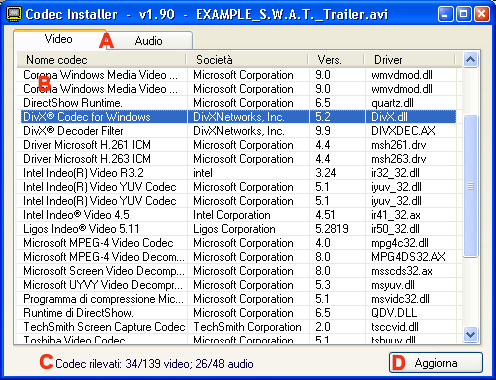Screen dimensions: 496x380
Task: Switch to the Audio tab
Action: [149, 41]
